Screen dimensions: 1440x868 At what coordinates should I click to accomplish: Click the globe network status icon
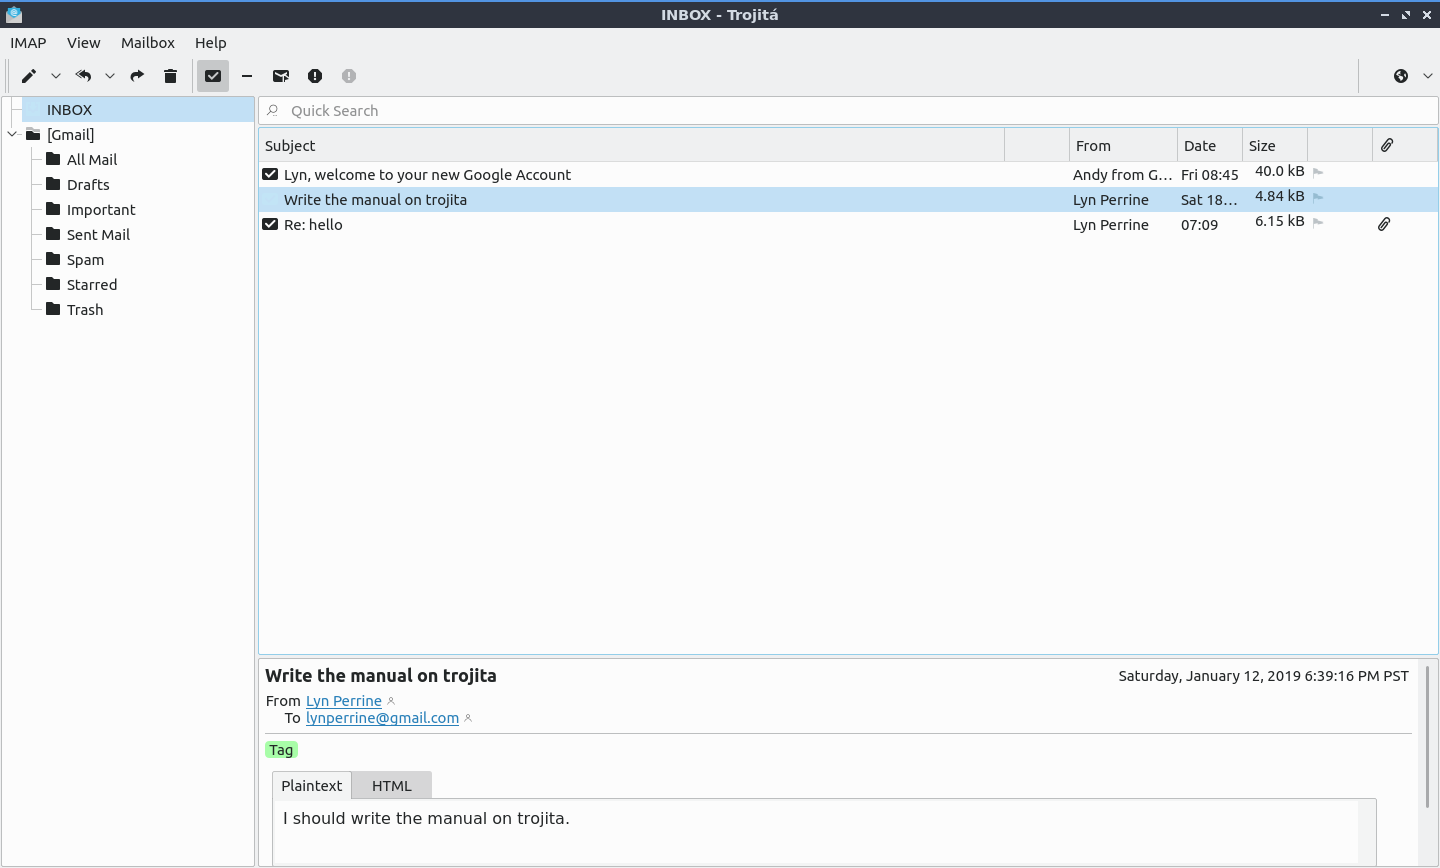coord(1401,76)
